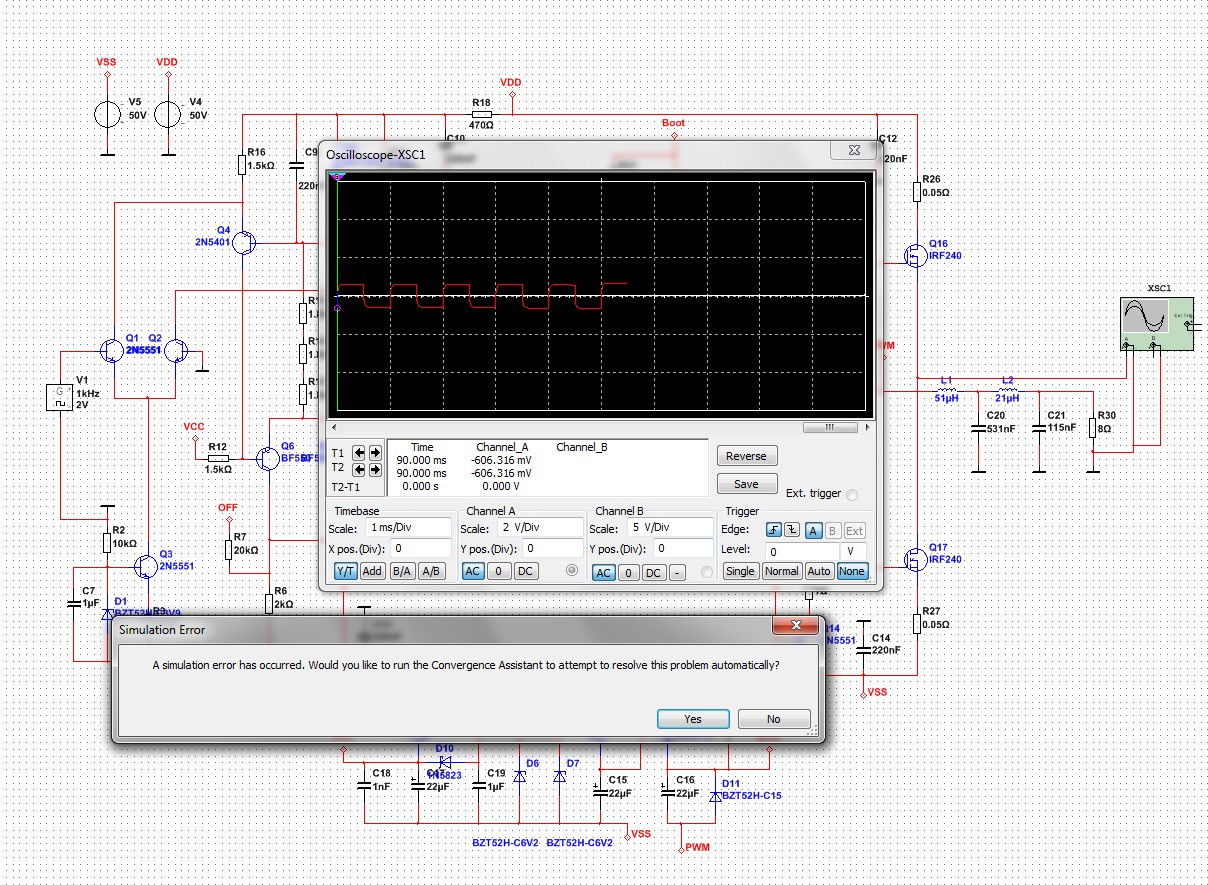Select load resistor R30 8Ω

point(1092,428)
